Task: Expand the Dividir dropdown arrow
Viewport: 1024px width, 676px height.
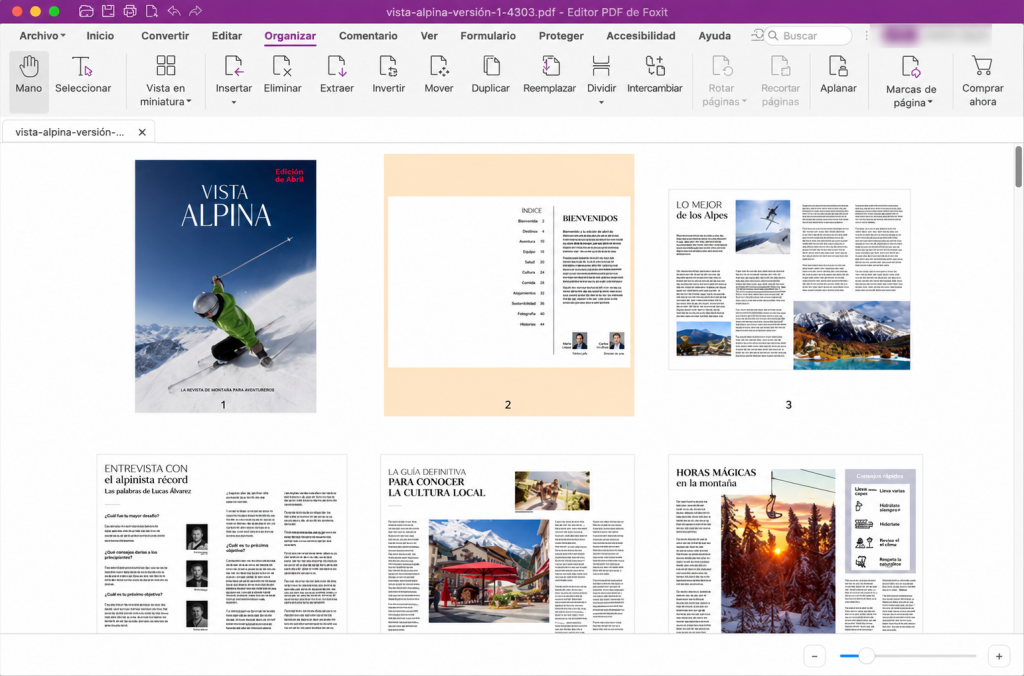Action: pos(601,103)
